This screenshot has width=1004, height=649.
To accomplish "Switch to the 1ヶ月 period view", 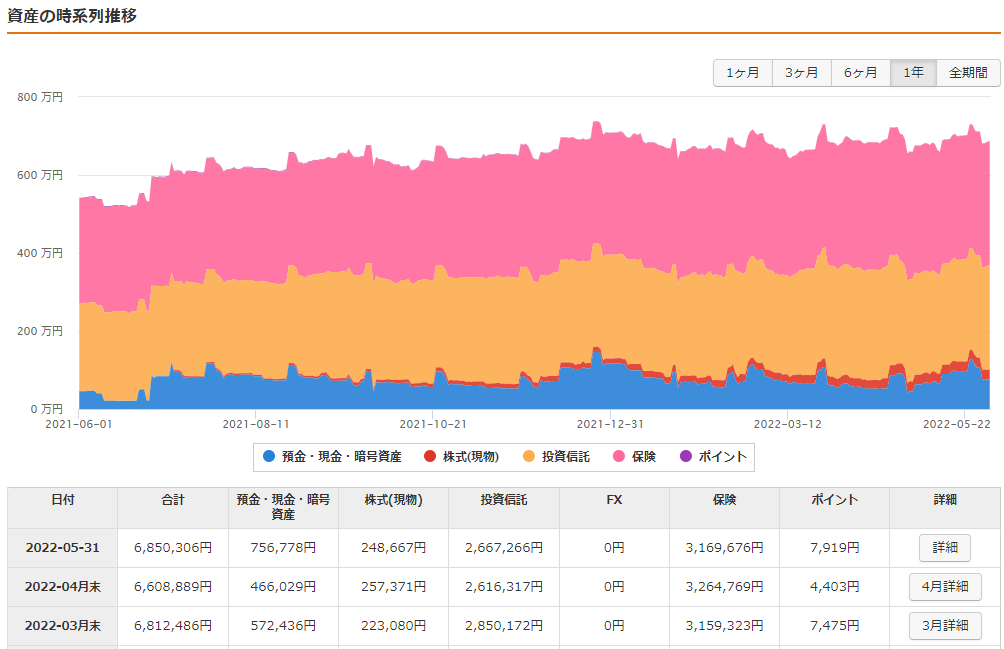I will [742, 72].
